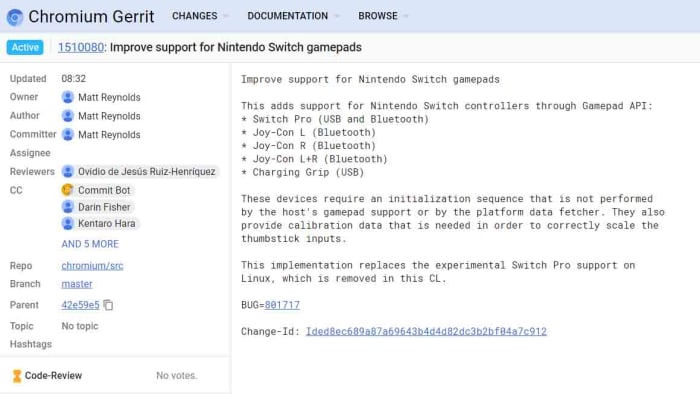Click the Code-Review hourglass icon
This screenshot has height=394, width=700.
pos(17,376)
